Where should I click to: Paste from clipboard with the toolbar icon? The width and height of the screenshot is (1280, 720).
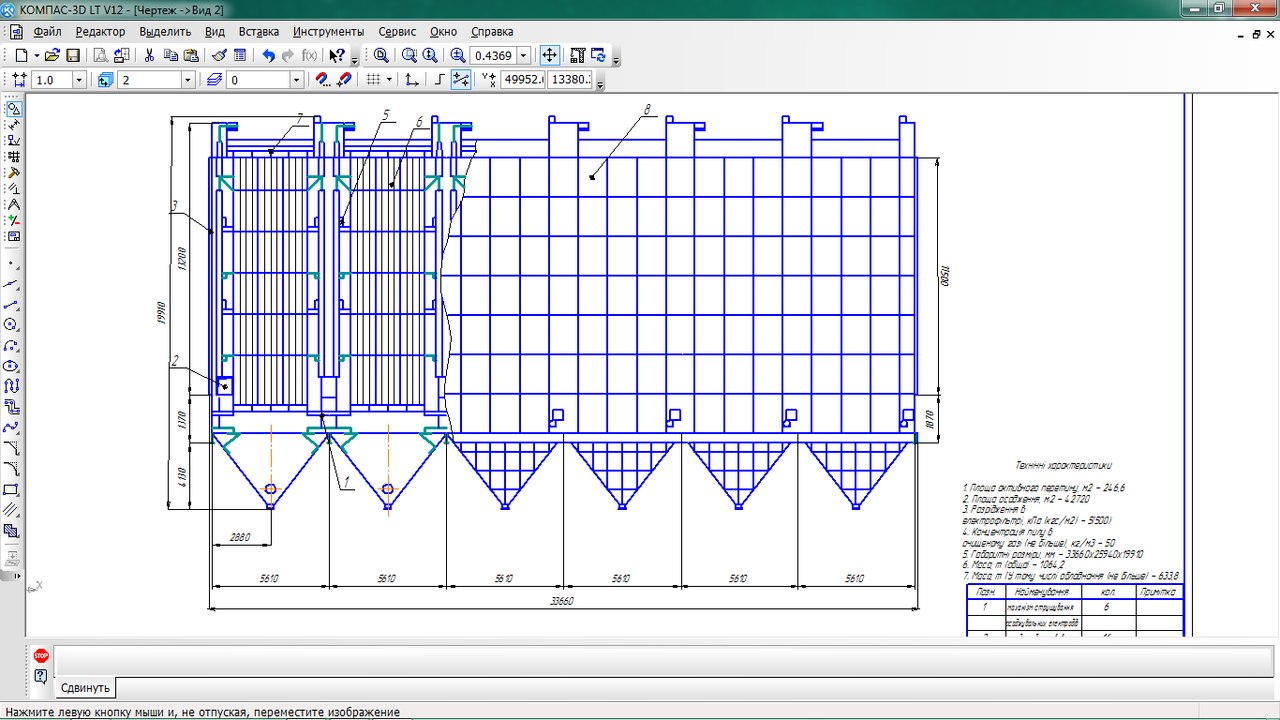pyautogui.click(x=190, y=56)
